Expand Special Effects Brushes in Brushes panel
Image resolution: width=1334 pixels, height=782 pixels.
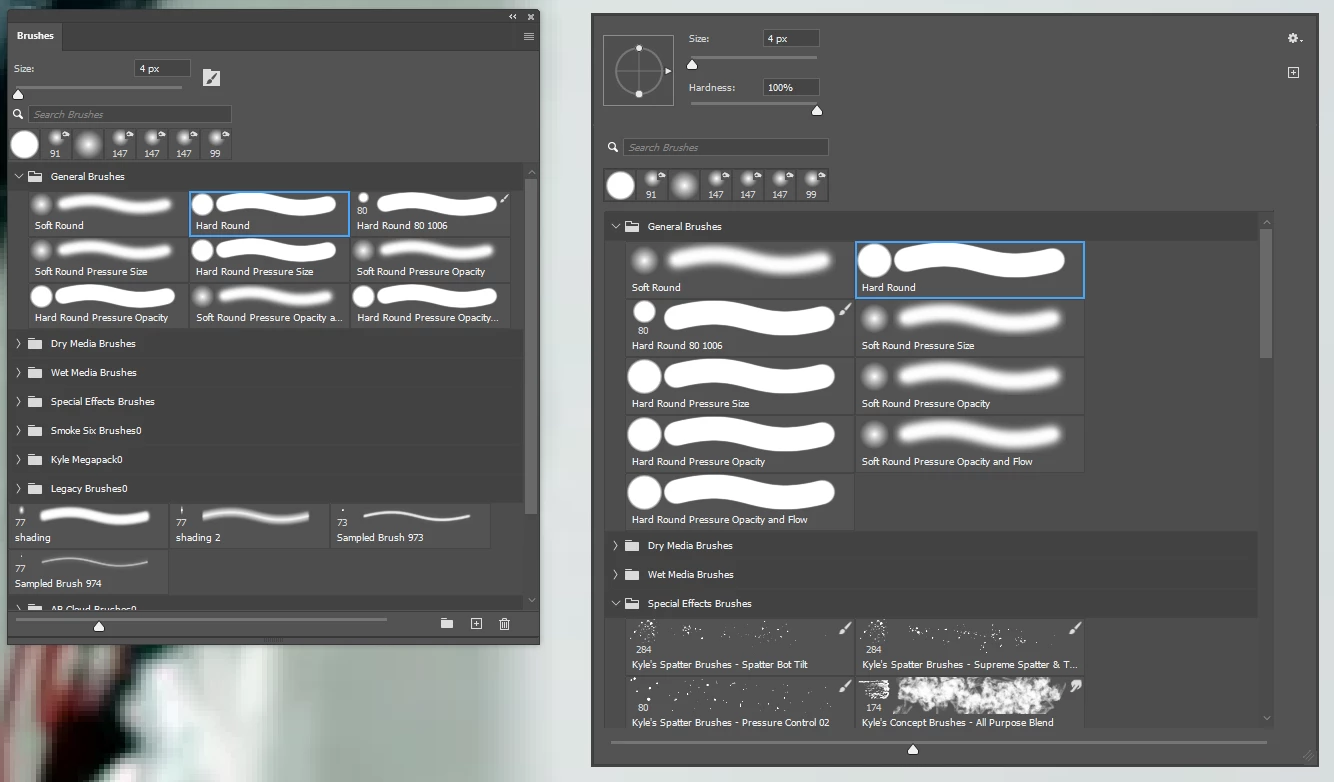click(18, 401)
